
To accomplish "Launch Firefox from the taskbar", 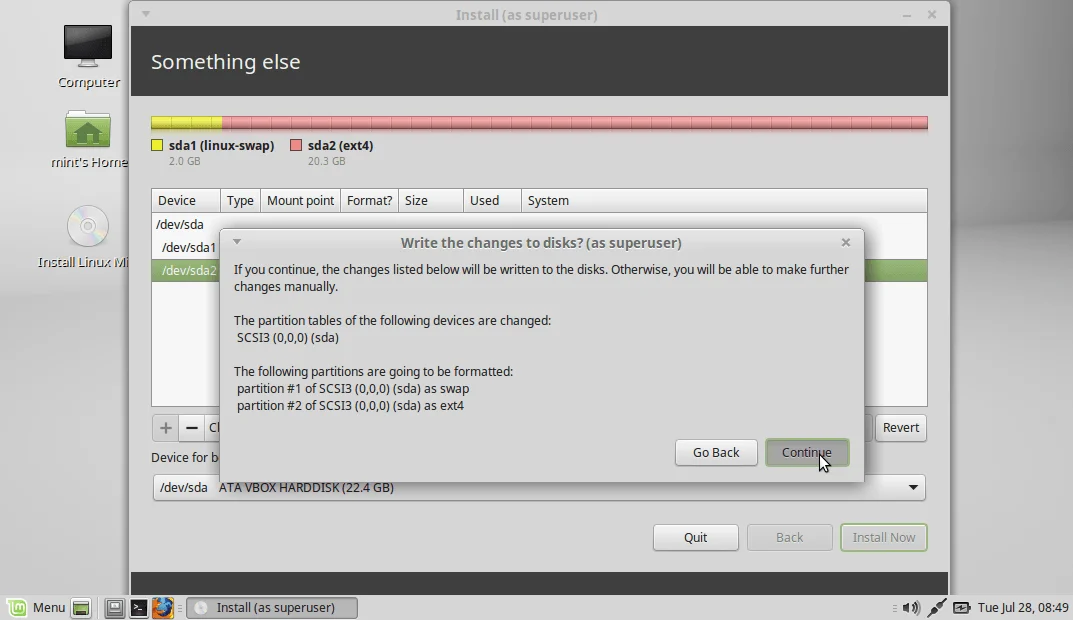I will coord(162,607).
